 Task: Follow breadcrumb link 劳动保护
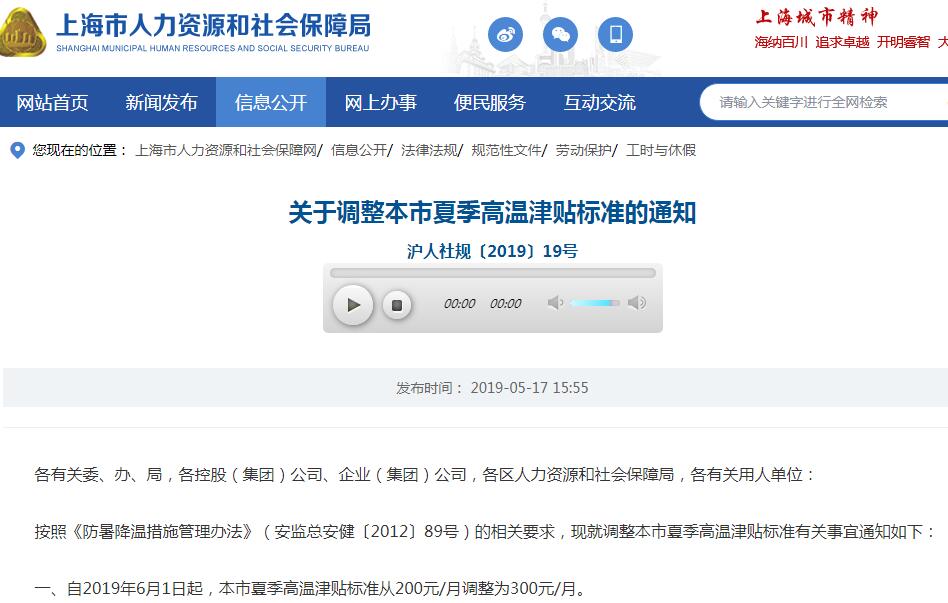[x=583, y=150]
